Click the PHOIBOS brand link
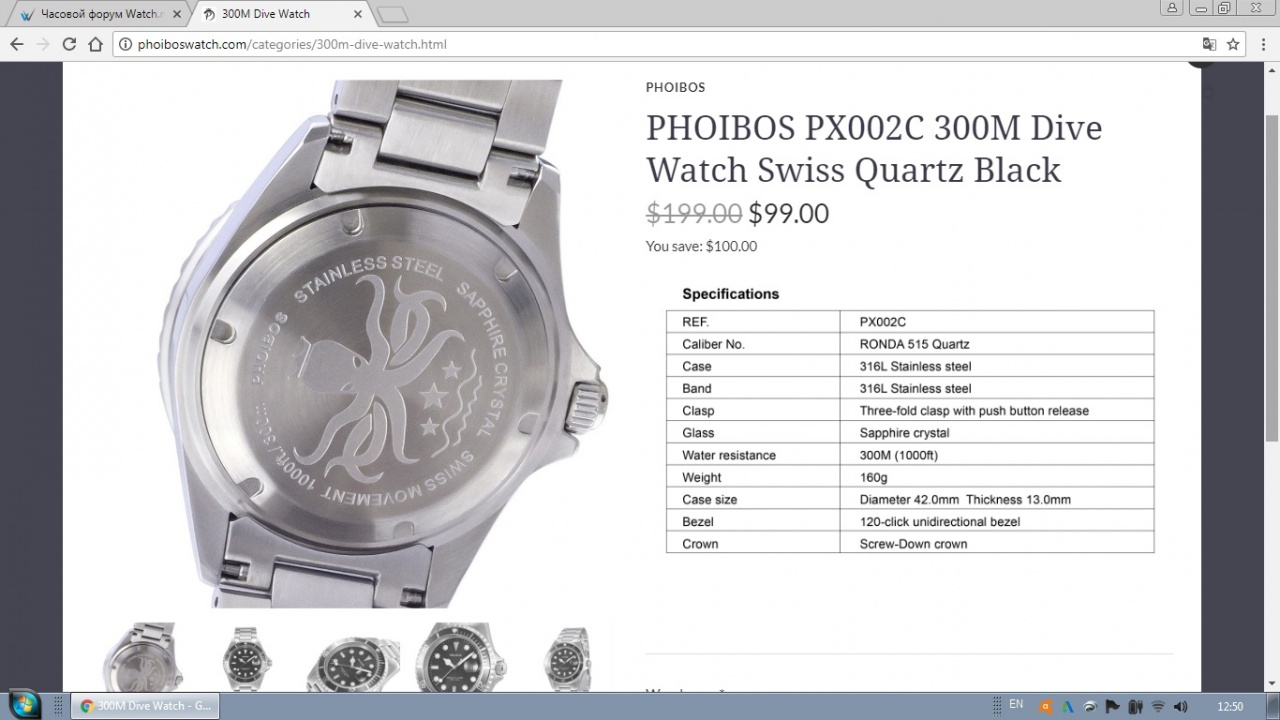The image size is (1280, 720). [x=675, y=87]
